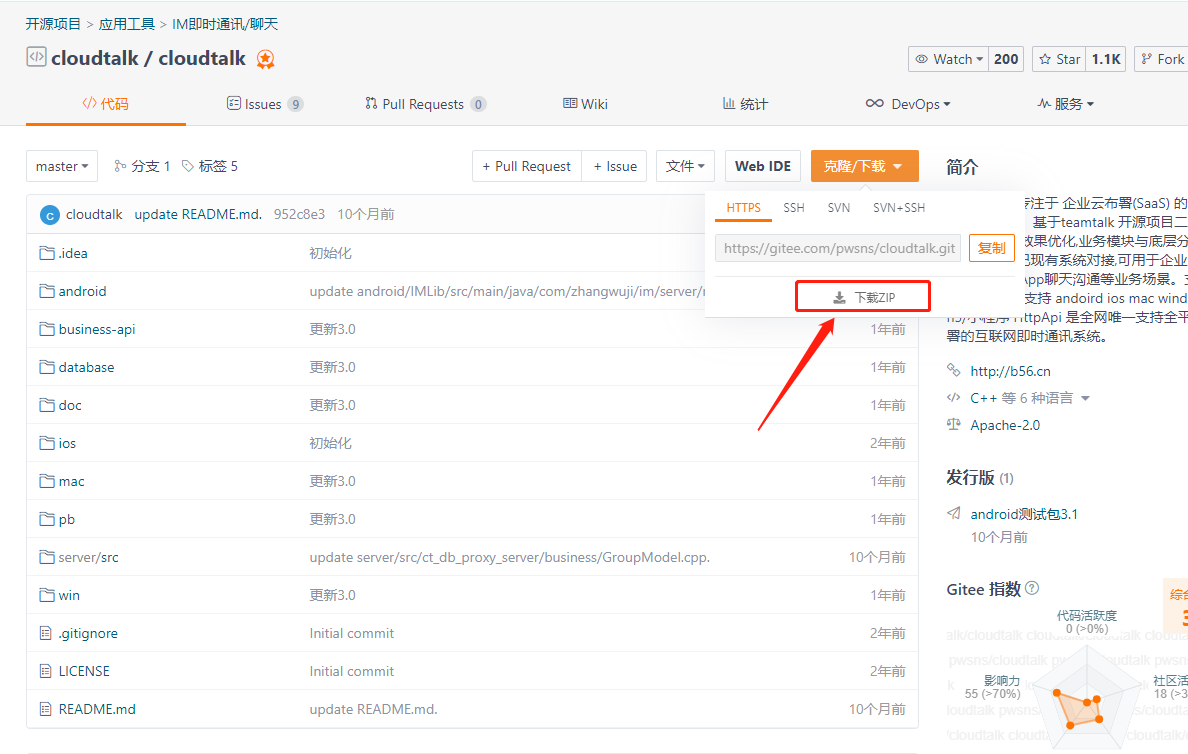Open the 统计 tab
This screenshot has height=754, width=1188.
pos(745,104)
